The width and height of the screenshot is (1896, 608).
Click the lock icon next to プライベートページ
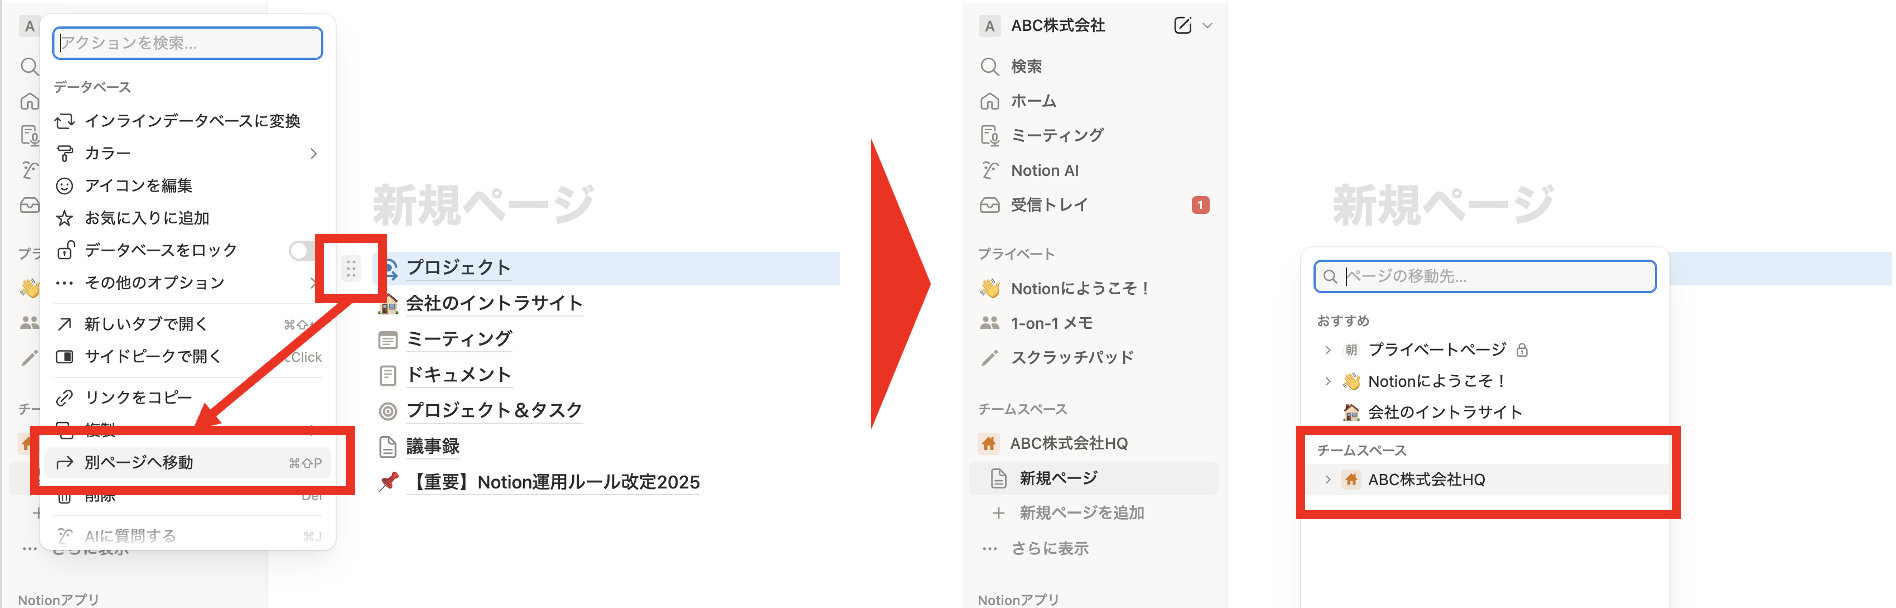pos(1522,350)
